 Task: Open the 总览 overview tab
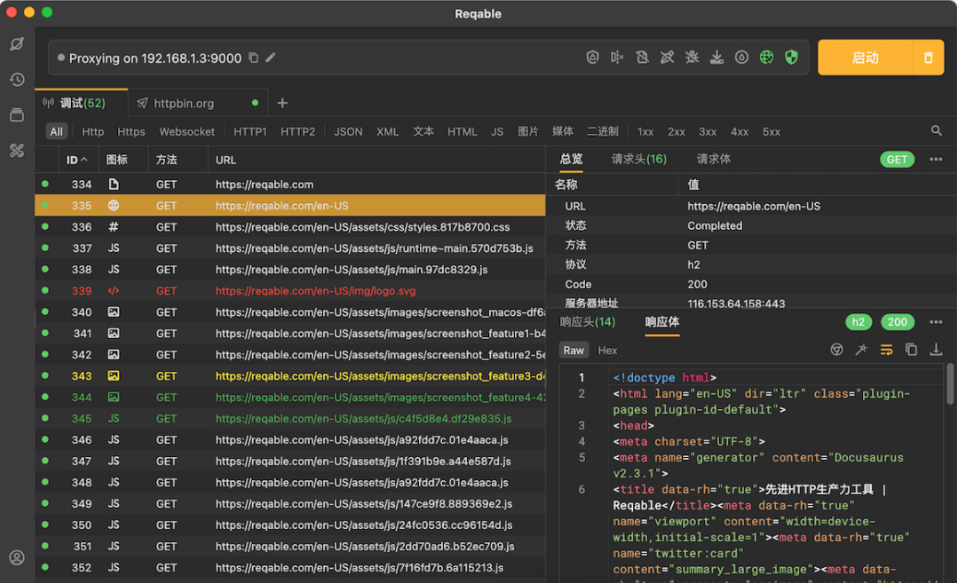[x=571, y=159]
